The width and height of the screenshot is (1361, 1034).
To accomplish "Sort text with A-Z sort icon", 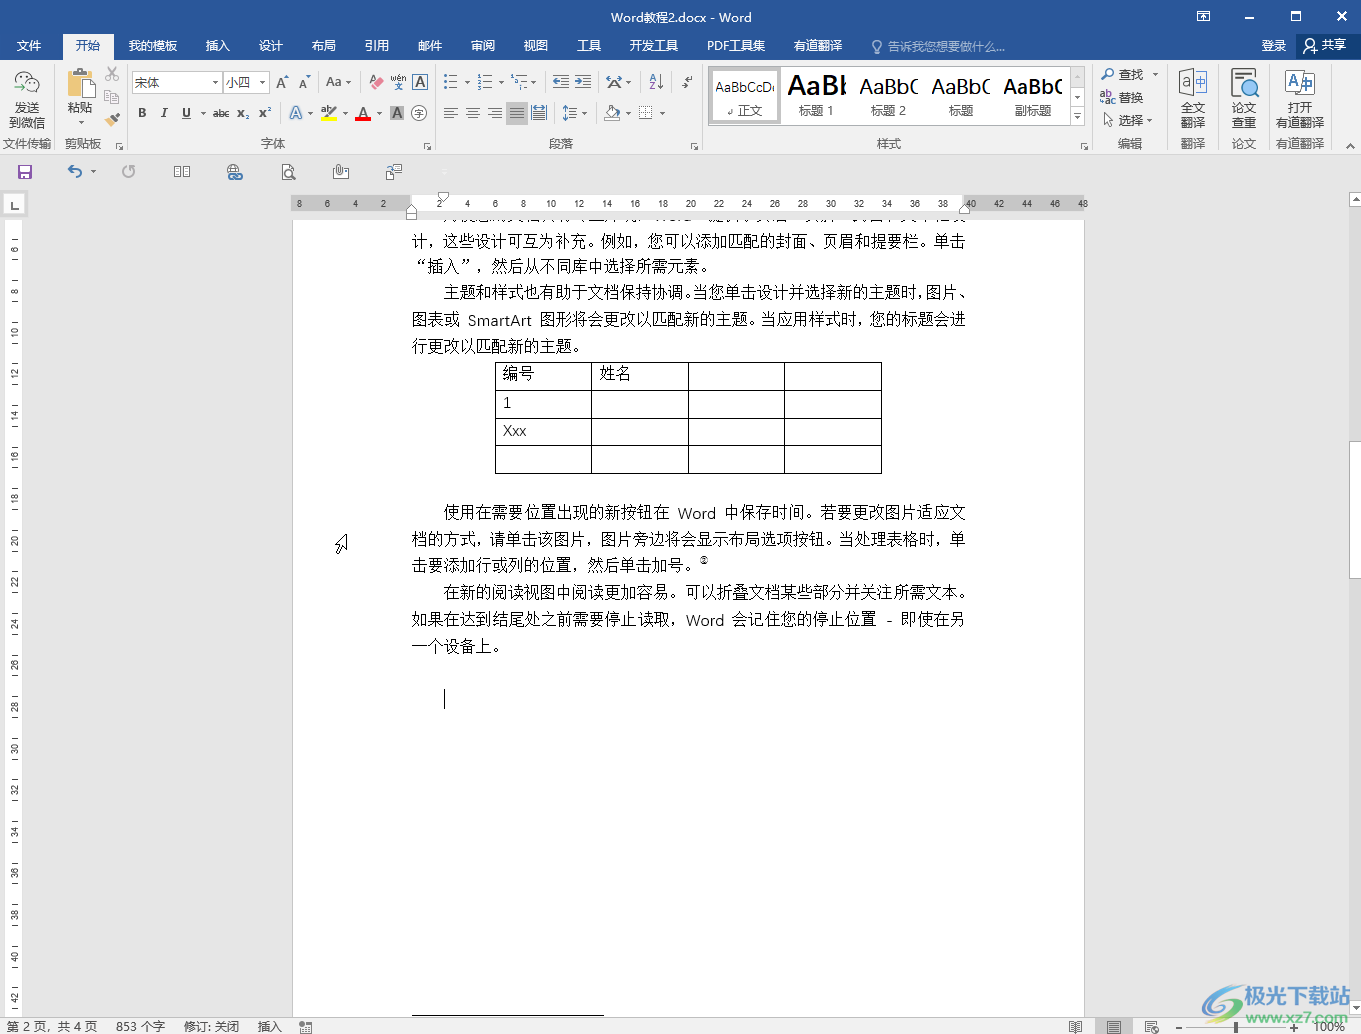I will 656,82.
